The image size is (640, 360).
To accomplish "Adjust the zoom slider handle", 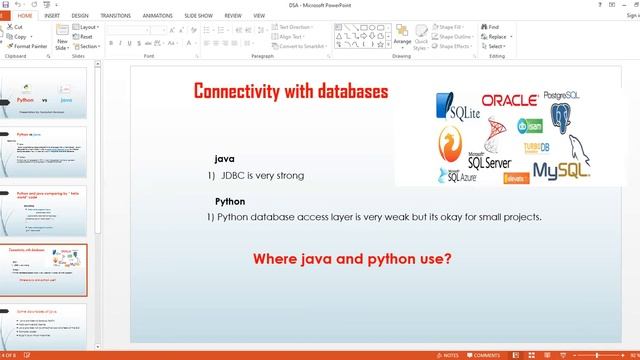I will 597,356.
